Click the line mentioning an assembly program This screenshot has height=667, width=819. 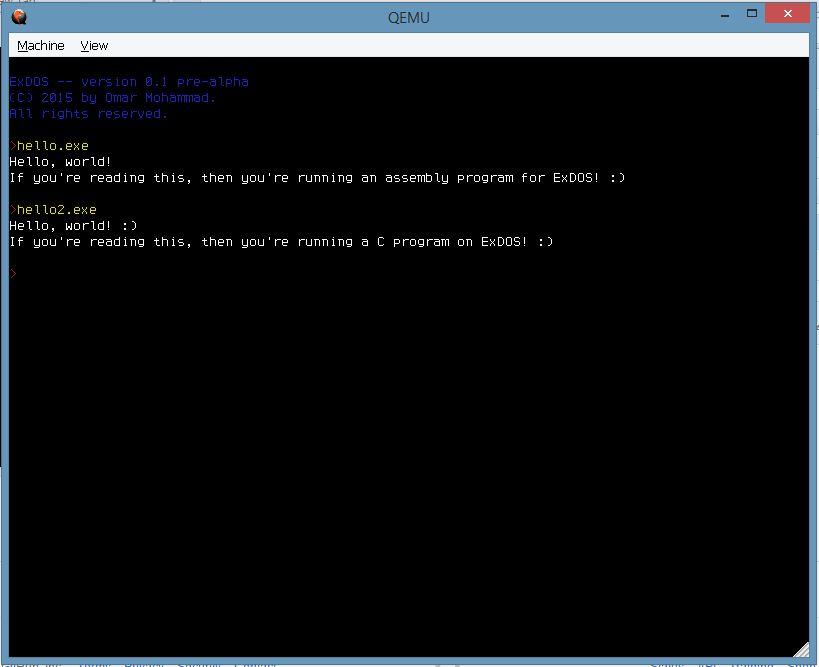tap(317, 178)
